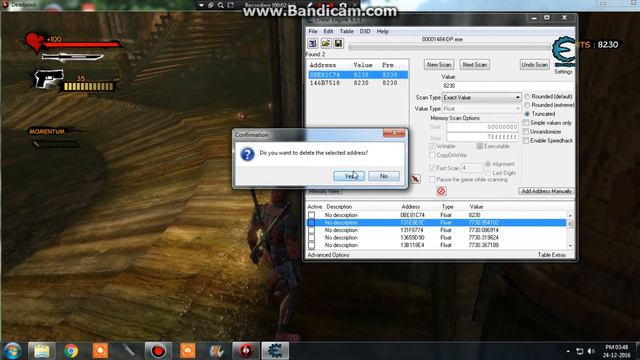Open Table Extras at the bottom right
This screenshot has height=360, width=640.
pos(551,255)
